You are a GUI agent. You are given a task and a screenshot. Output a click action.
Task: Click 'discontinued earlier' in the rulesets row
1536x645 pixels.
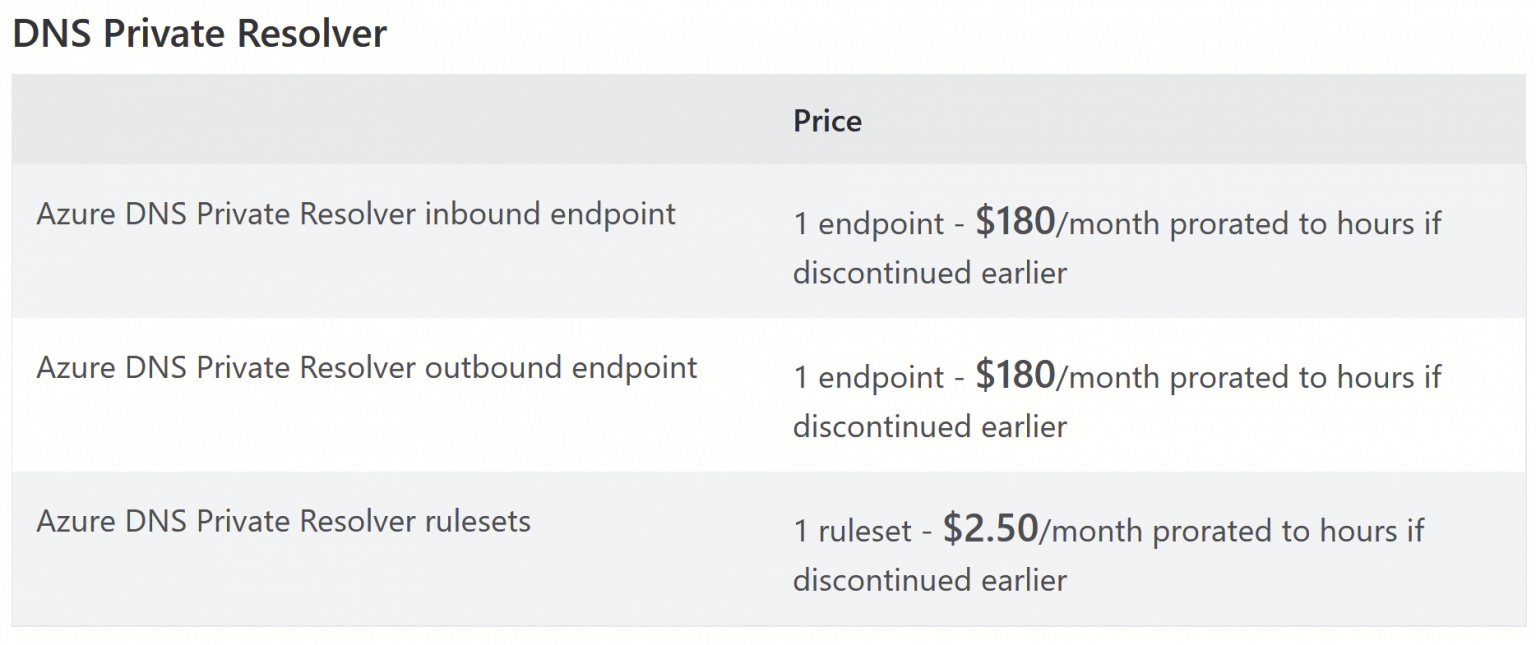pyautogui.click(x=930, y=580)
